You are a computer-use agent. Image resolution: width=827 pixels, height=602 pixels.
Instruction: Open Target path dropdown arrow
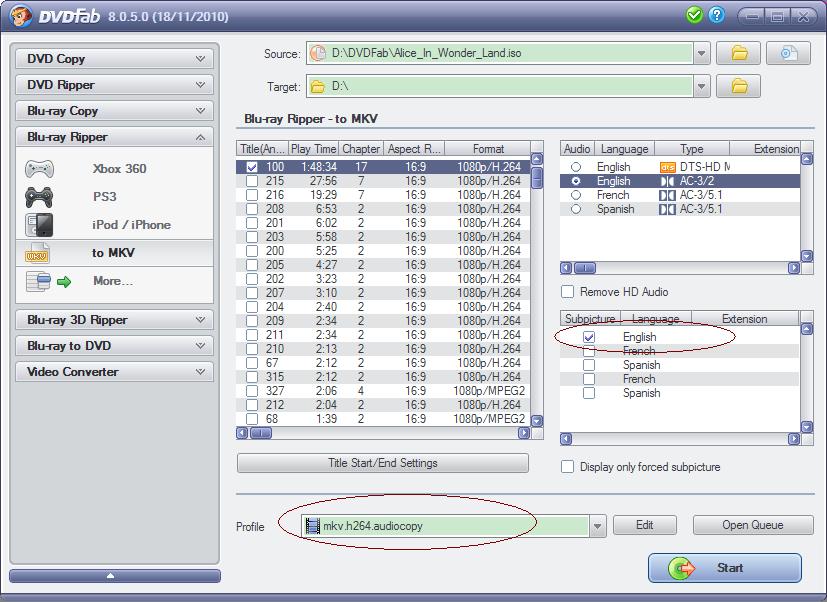click(x=701, y=87)
